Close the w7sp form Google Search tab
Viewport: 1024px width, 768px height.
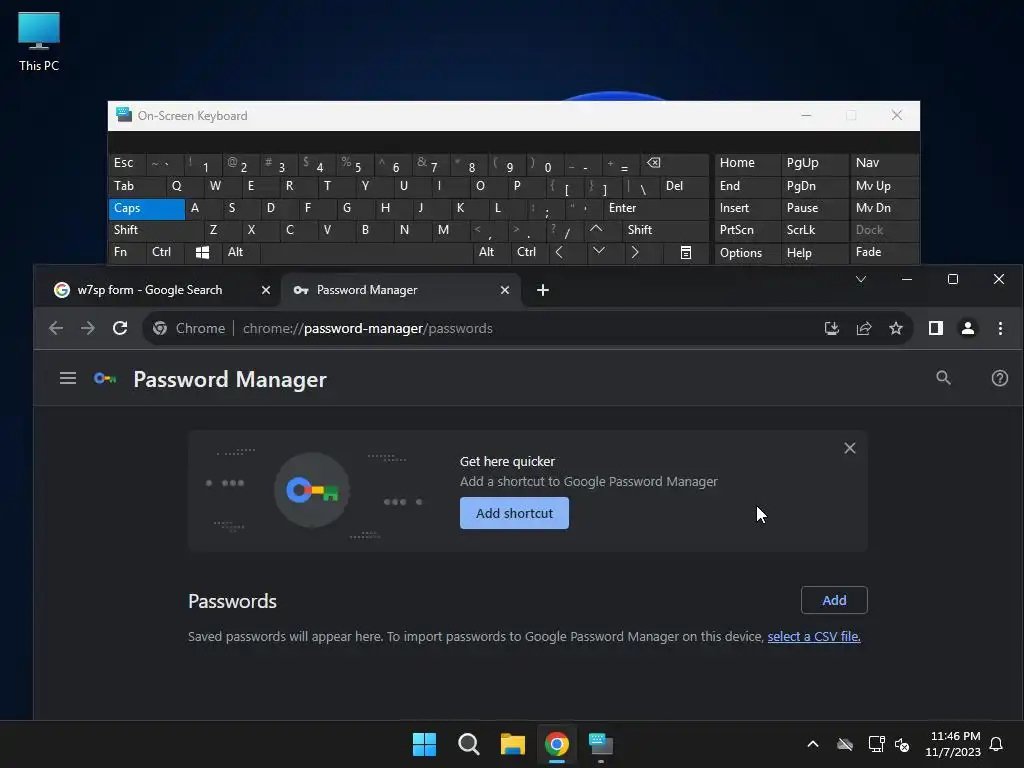[266, 290]
